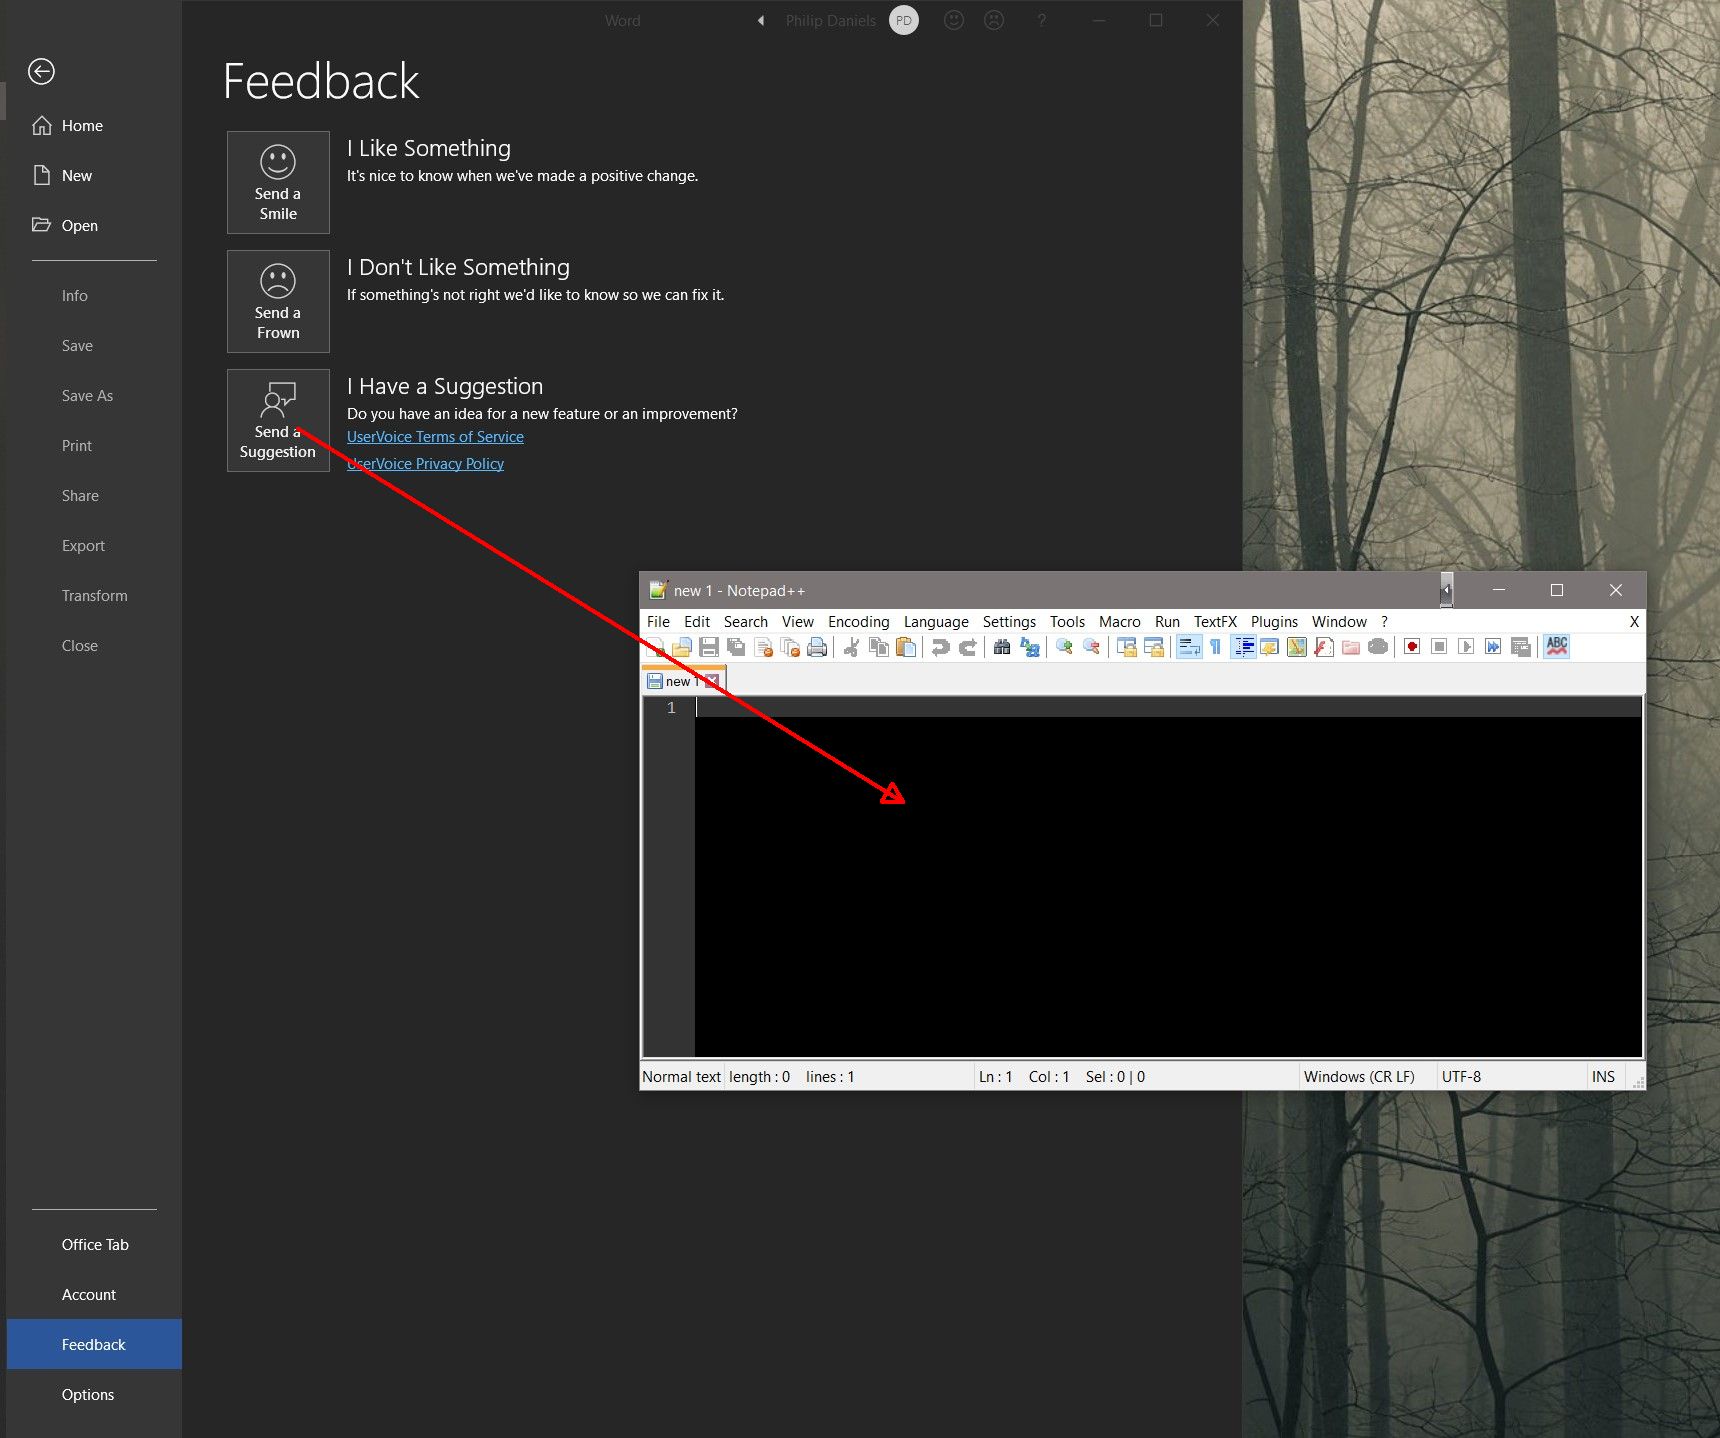The image size is (1720, 1438).
Task: Click the Zoom In magnifier in Notepad++
Action: pyautogui.click(x=1064, y=647)
